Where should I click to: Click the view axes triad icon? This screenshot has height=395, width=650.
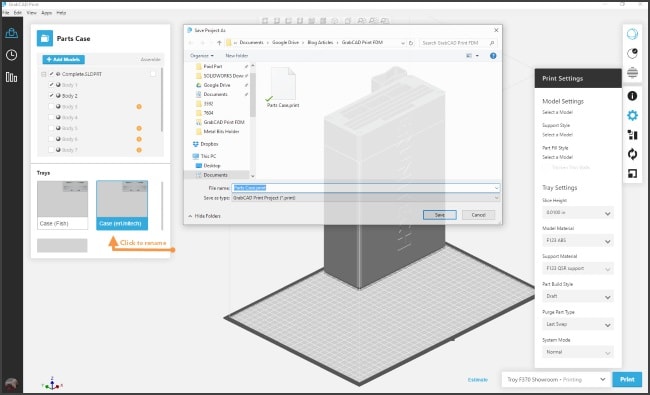point(52,383)
